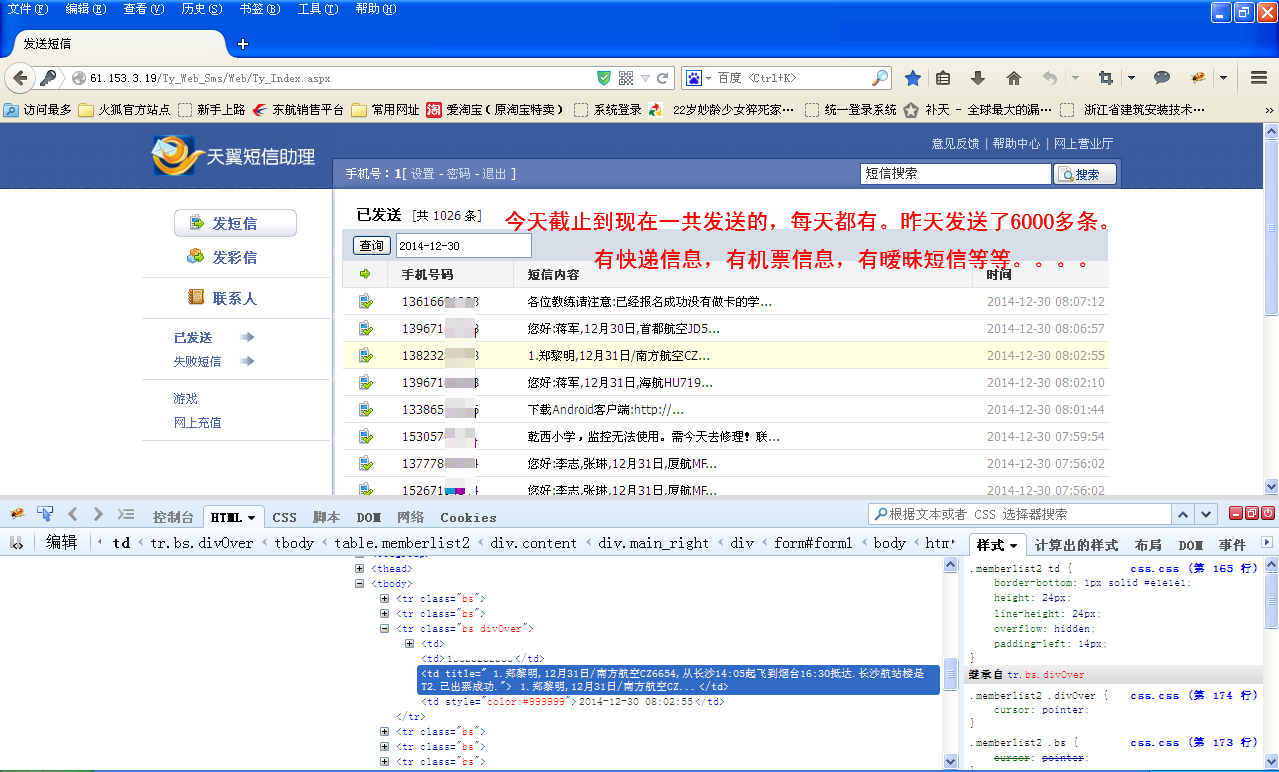
Task: Click Firebug panel forward arrow
Action: (97, 514)
